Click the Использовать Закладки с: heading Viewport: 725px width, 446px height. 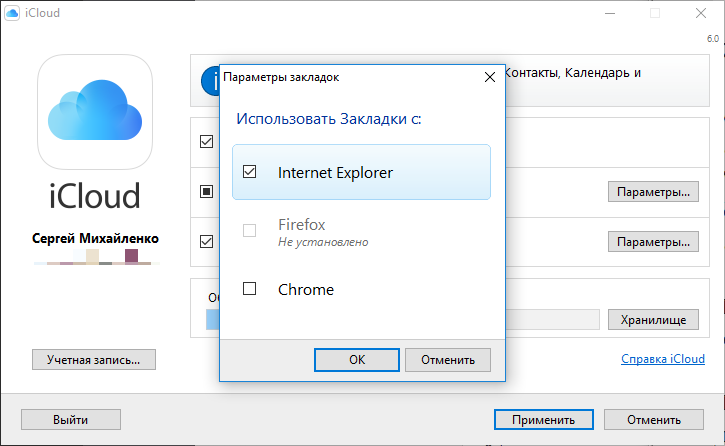(x=329, y=119)
